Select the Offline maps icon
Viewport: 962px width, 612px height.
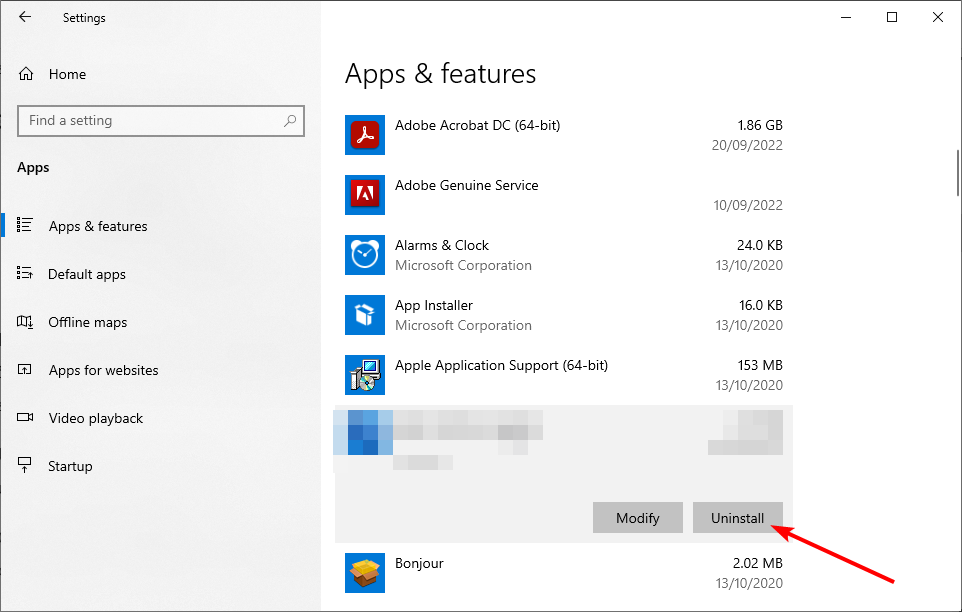(25, 321)
